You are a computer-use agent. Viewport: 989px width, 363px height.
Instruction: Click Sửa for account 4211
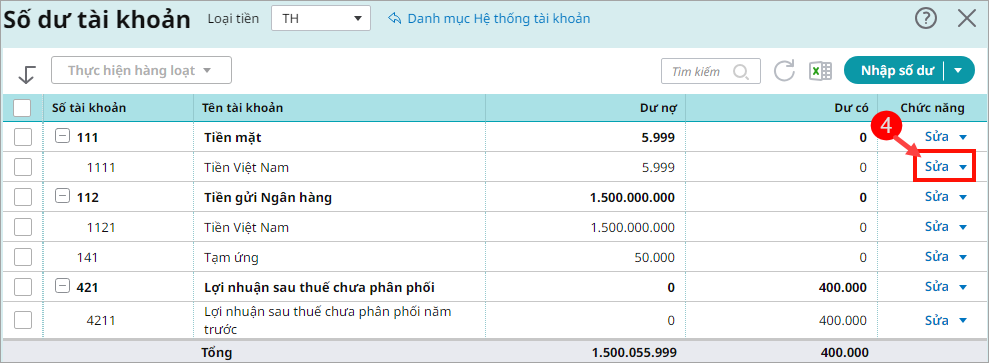937,320
